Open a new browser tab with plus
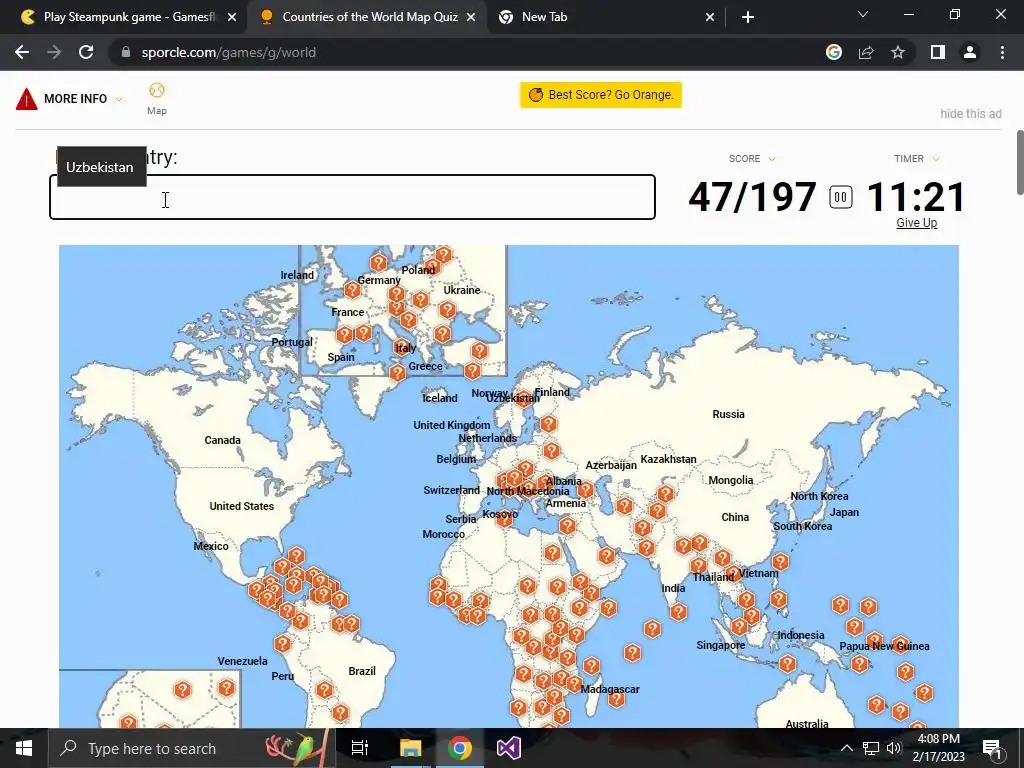 click(748, 18)
